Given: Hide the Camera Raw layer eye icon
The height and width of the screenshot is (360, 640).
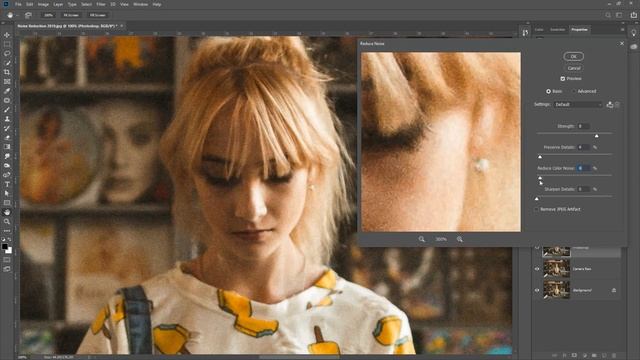Looking at the screenshot, I should pyautogui.click(x=537, y=269).
